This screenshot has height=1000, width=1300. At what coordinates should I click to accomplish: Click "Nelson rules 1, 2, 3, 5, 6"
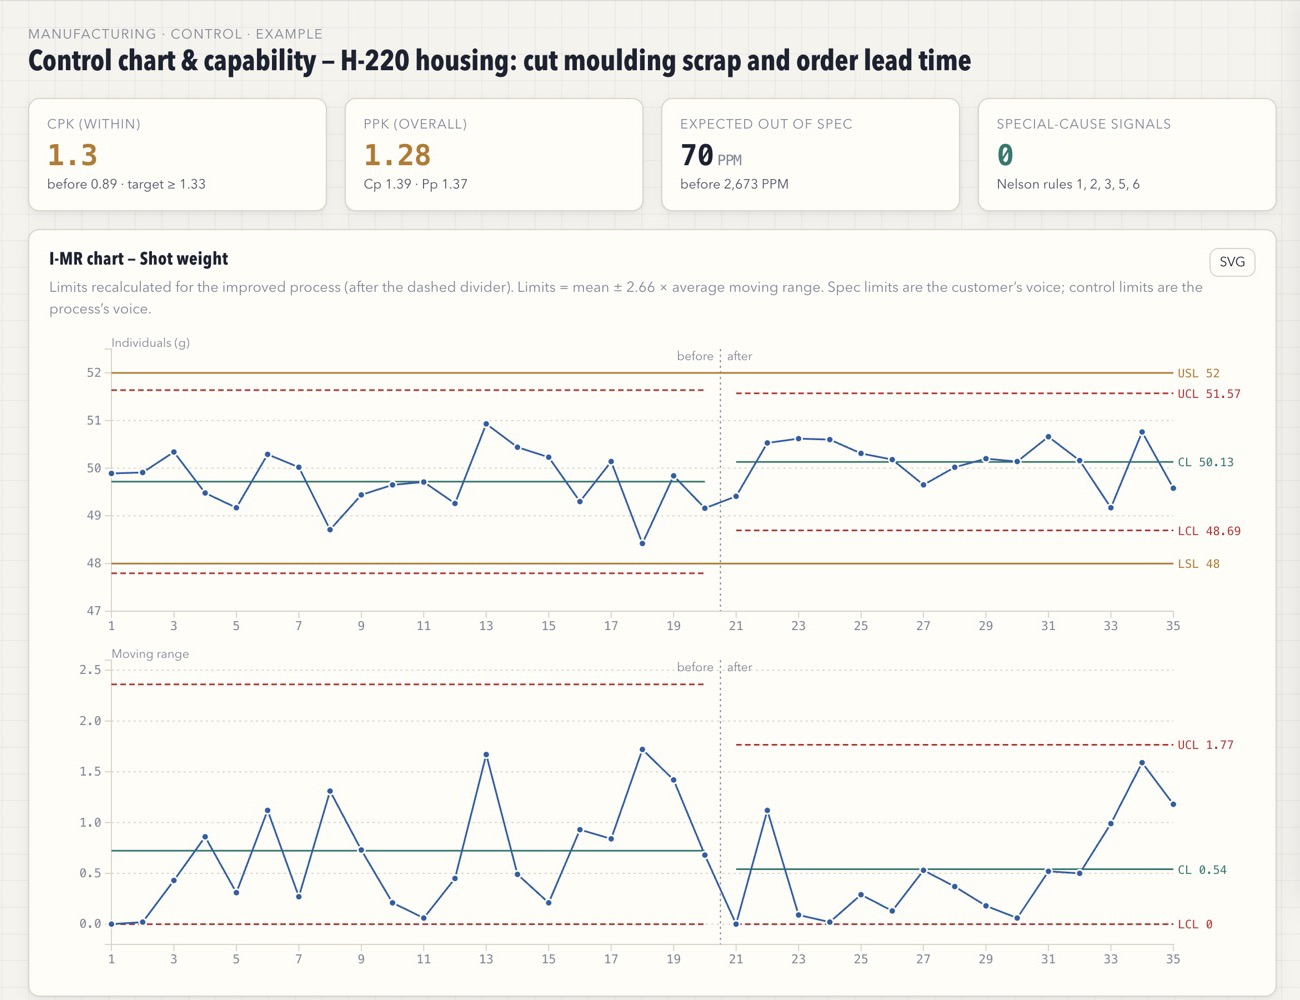(1068, 184)
